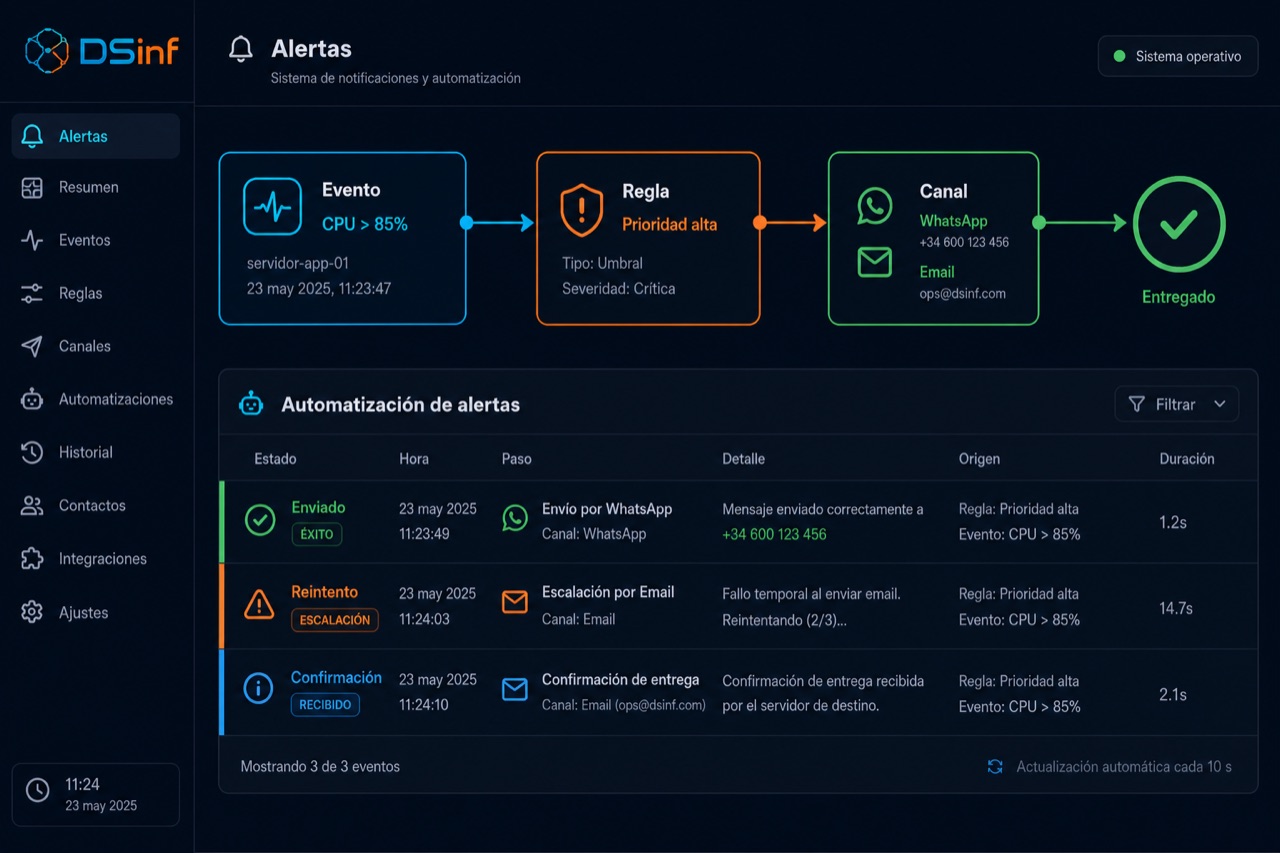Click the Canales paper-plane icon in sidebar
This screenshot has width=1280, height=853.
click(32, 346)
